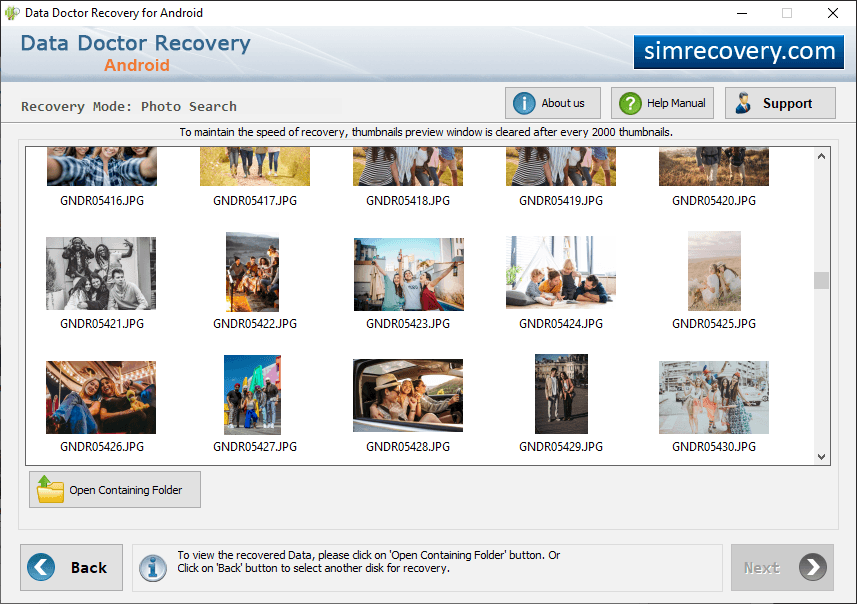Viewport: 857px width, 604px height.
Task: Click file name GNDR05427.JPG
Action: point(255,447)
